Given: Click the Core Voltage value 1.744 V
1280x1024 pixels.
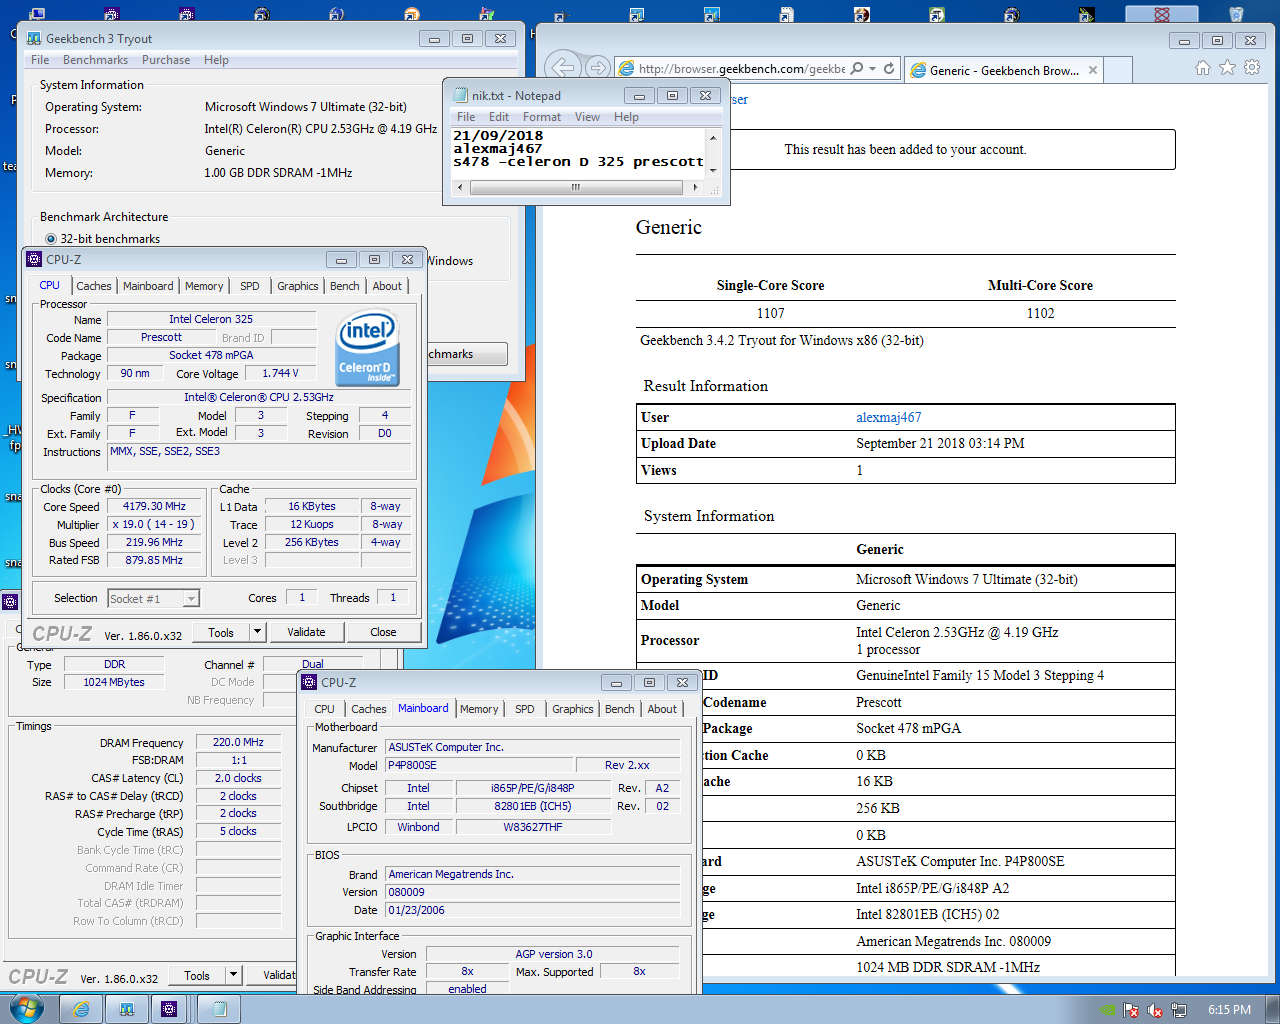Looking at the screenshot, I should tap(280, 374).
